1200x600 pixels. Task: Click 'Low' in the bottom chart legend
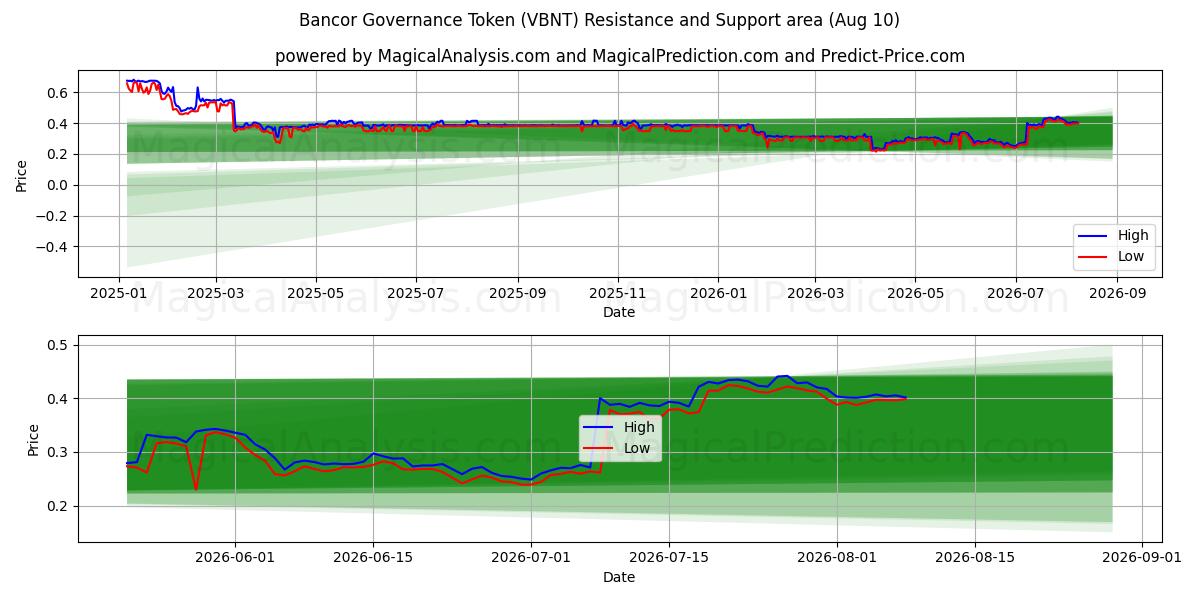coord(638,448)
